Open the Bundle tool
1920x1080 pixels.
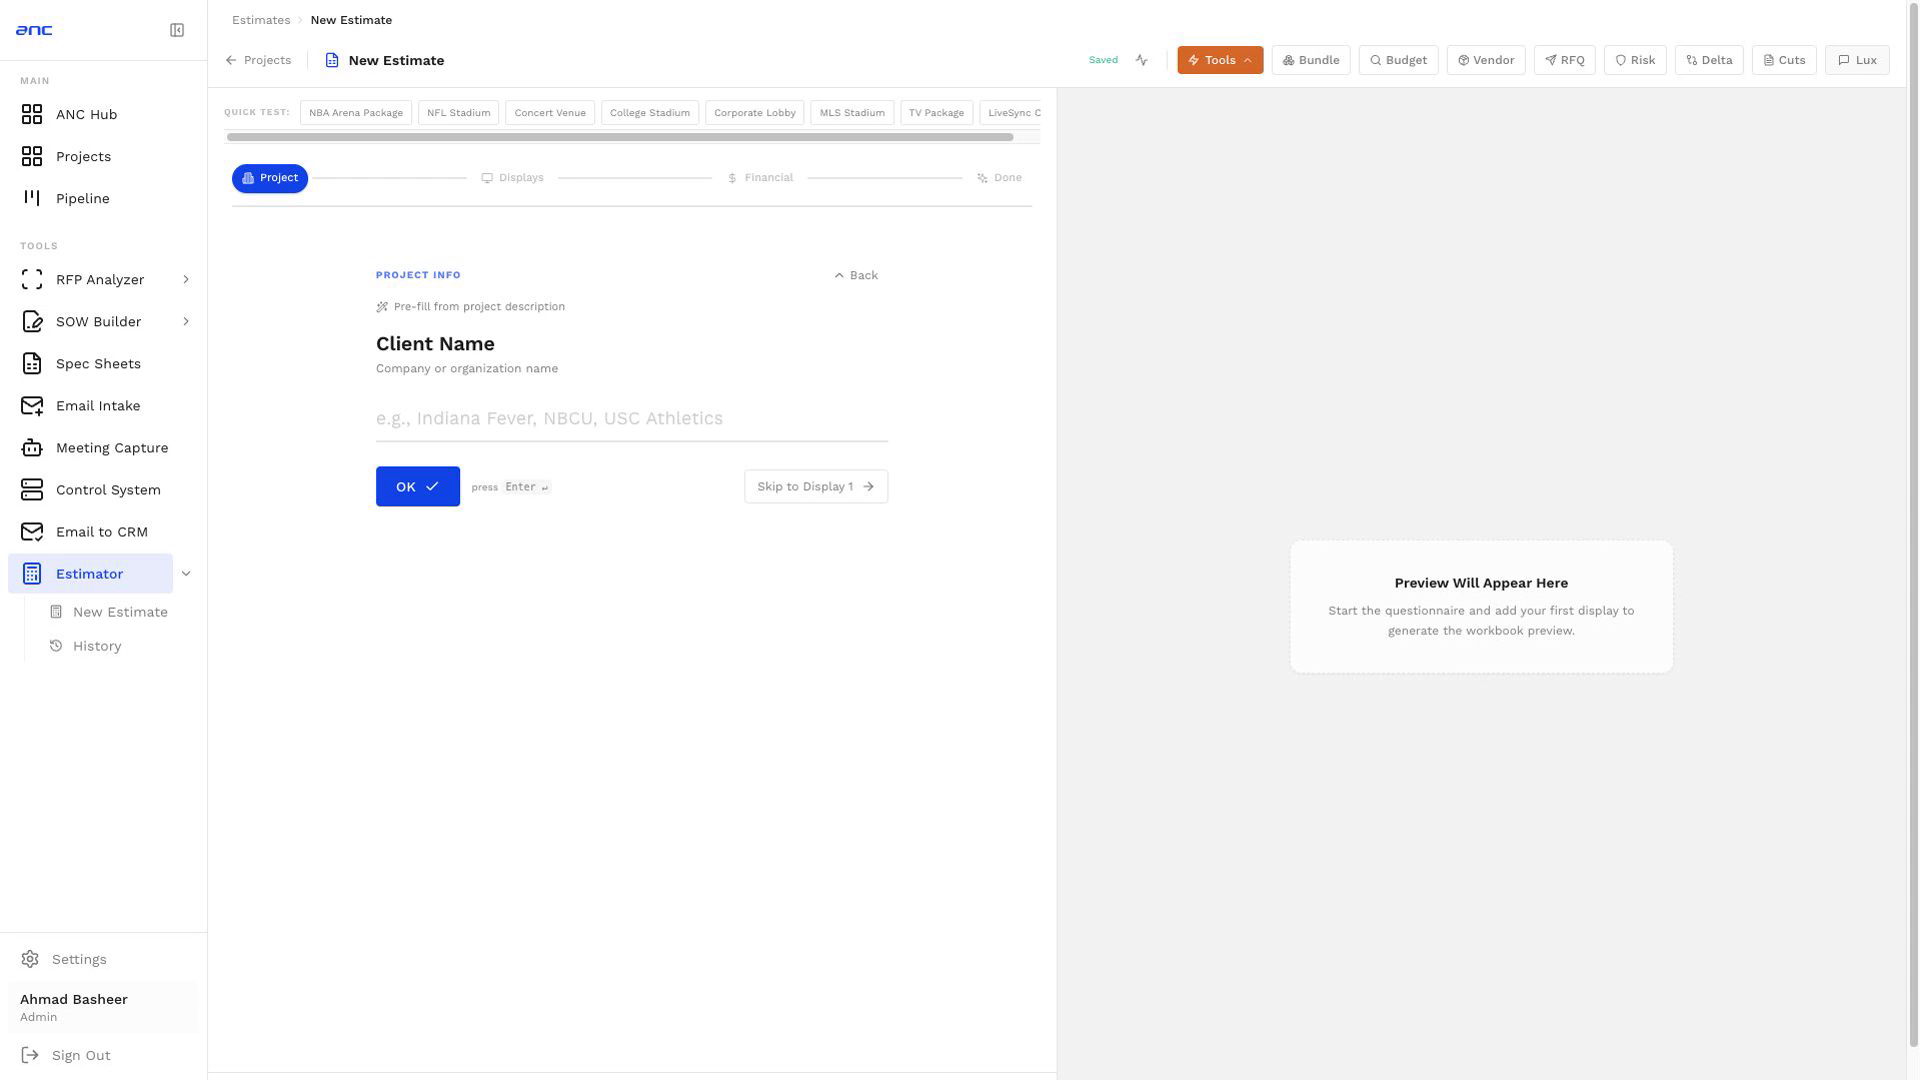click(1311, 60)
